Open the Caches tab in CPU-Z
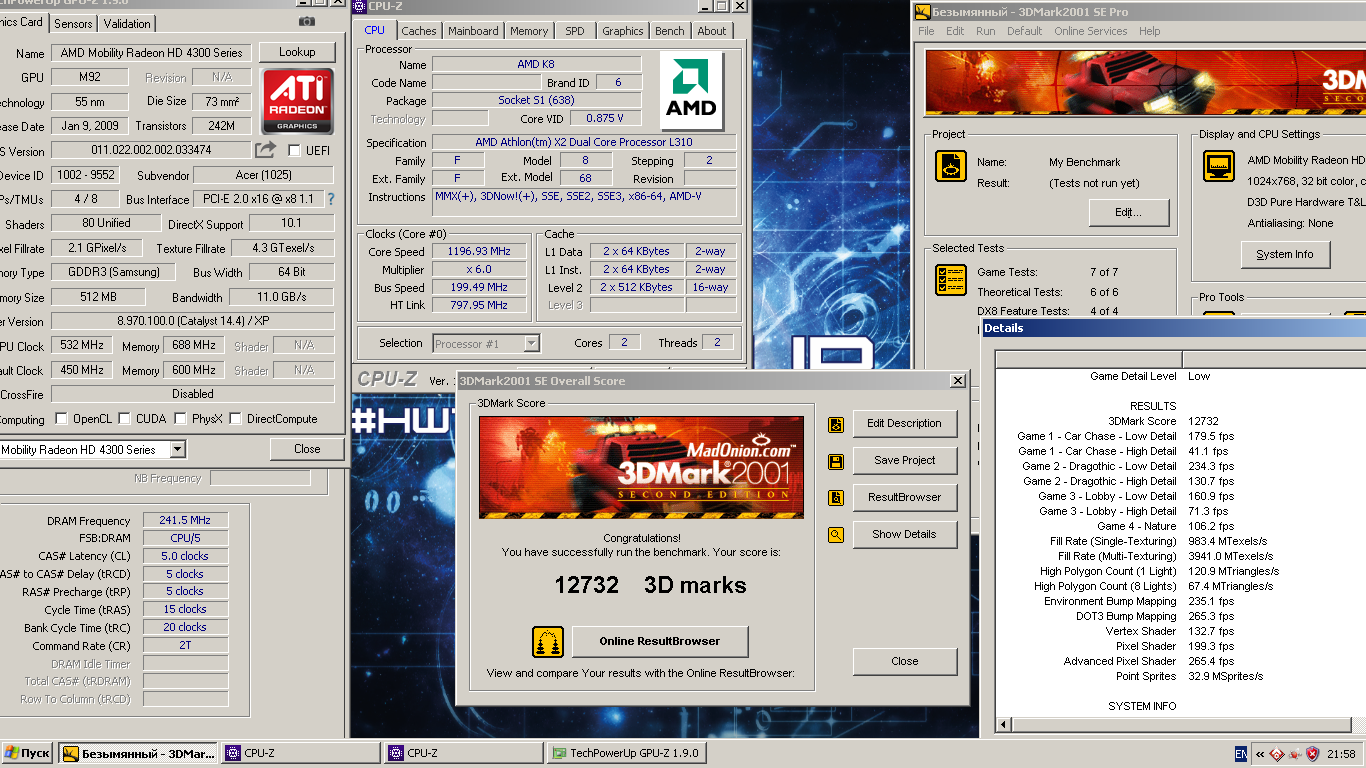 point(419,31)
